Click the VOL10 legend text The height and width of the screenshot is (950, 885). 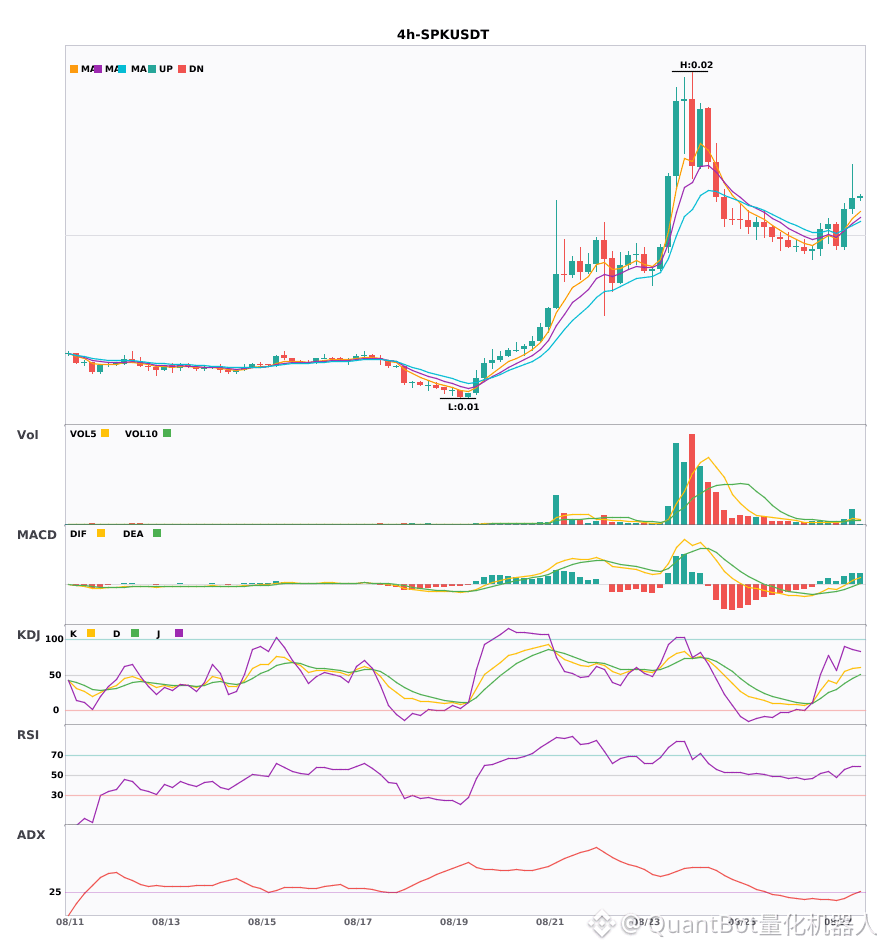pos(141,434)
